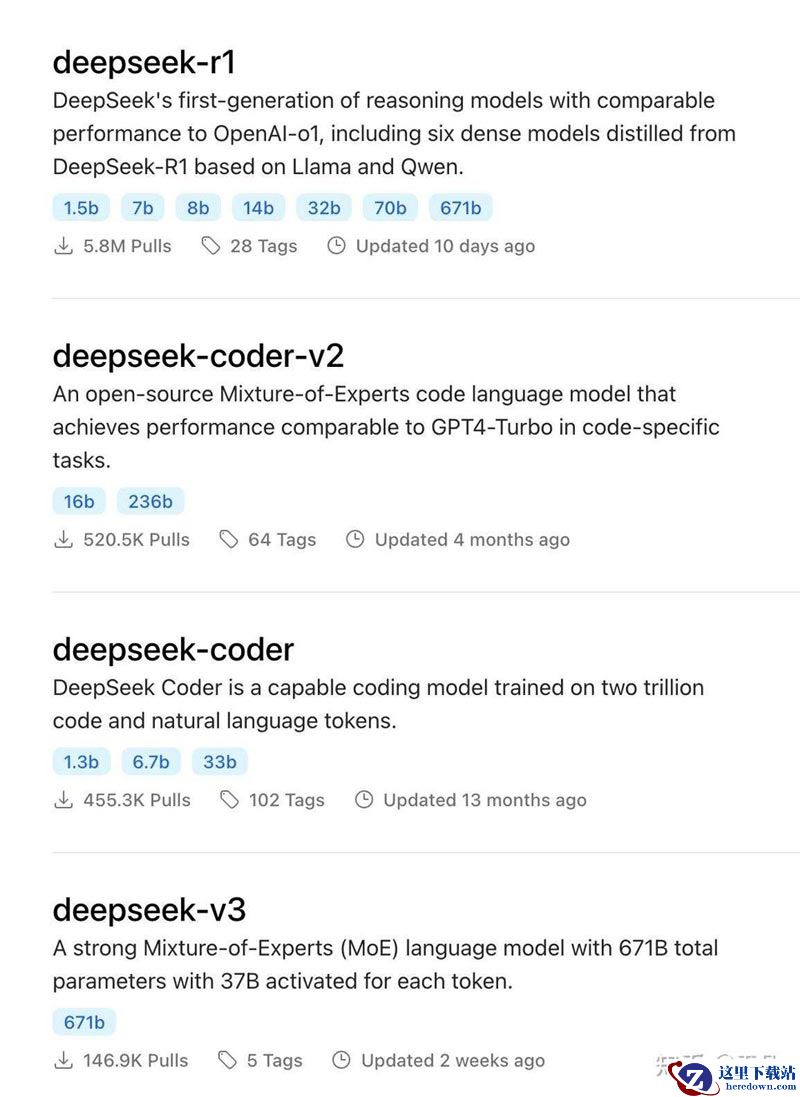Click the download icon beside 146.9K Pulls

64,1060
